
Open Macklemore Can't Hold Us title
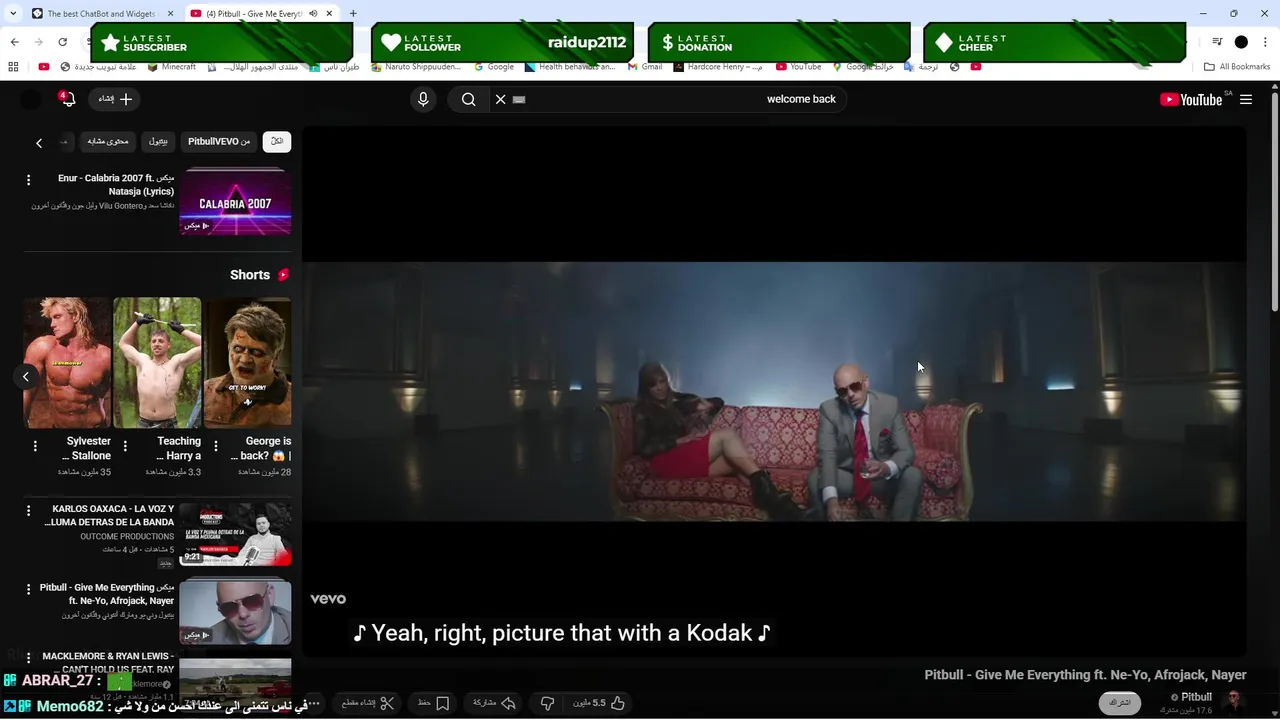108,663
